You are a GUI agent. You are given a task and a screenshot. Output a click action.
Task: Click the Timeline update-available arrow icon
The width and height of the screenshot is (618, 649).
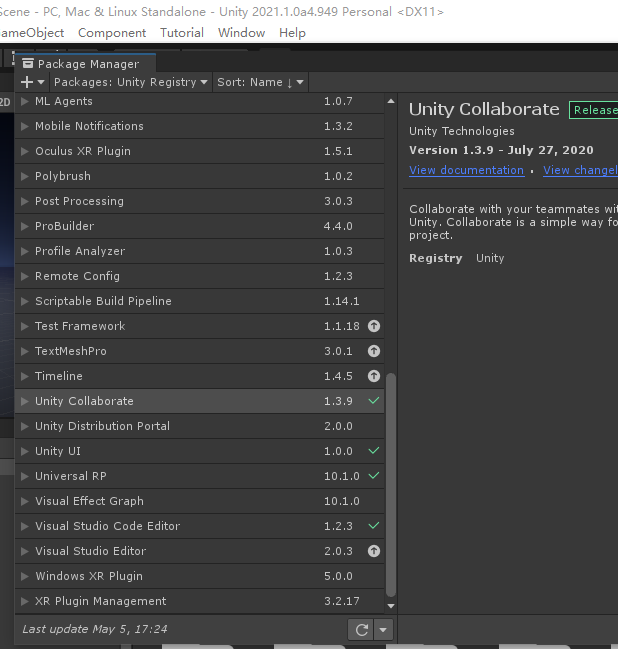(374, 376)
